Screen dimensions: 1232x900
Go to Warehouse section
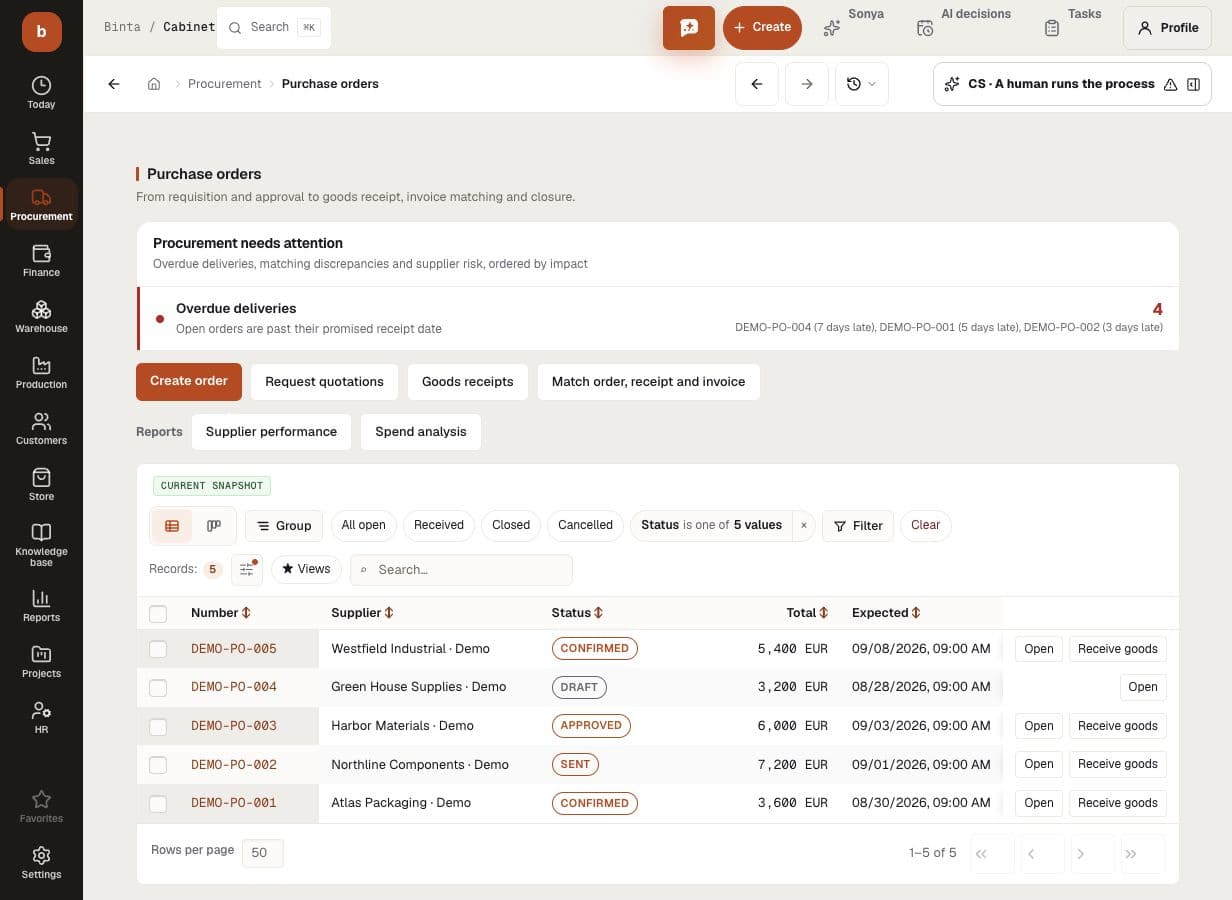(x=41, y=316)
